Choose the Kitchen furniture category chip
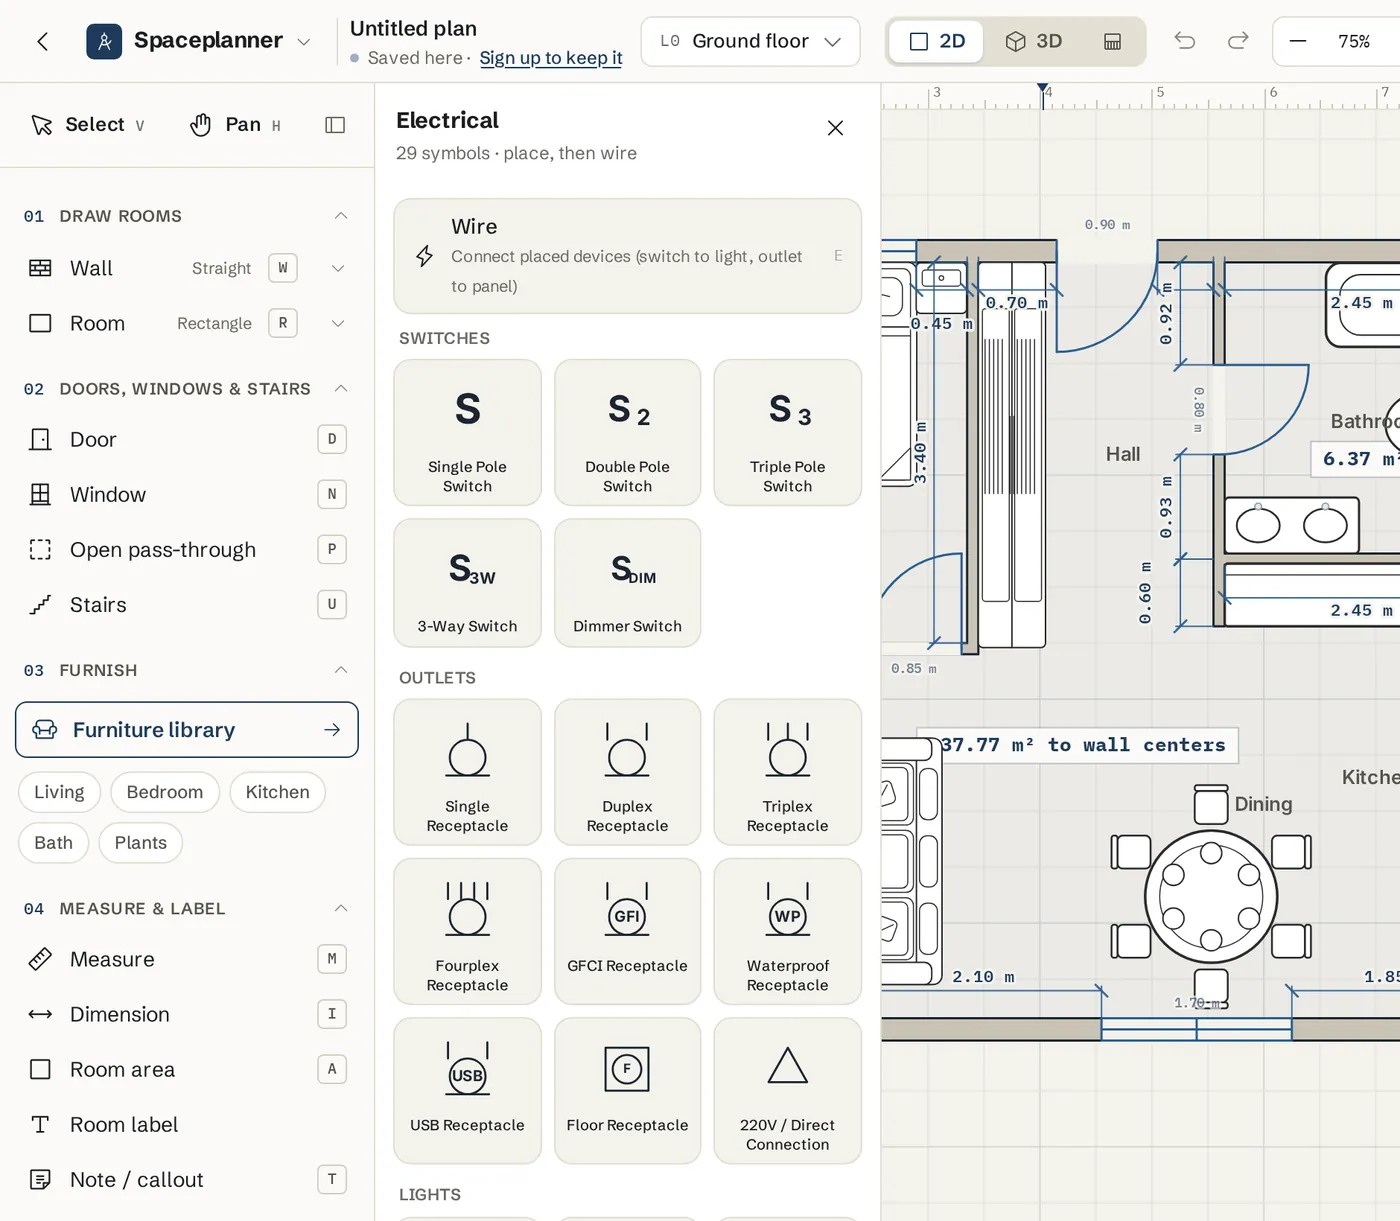Viewport: 1400px width, 1221px height. click(277, 792)
